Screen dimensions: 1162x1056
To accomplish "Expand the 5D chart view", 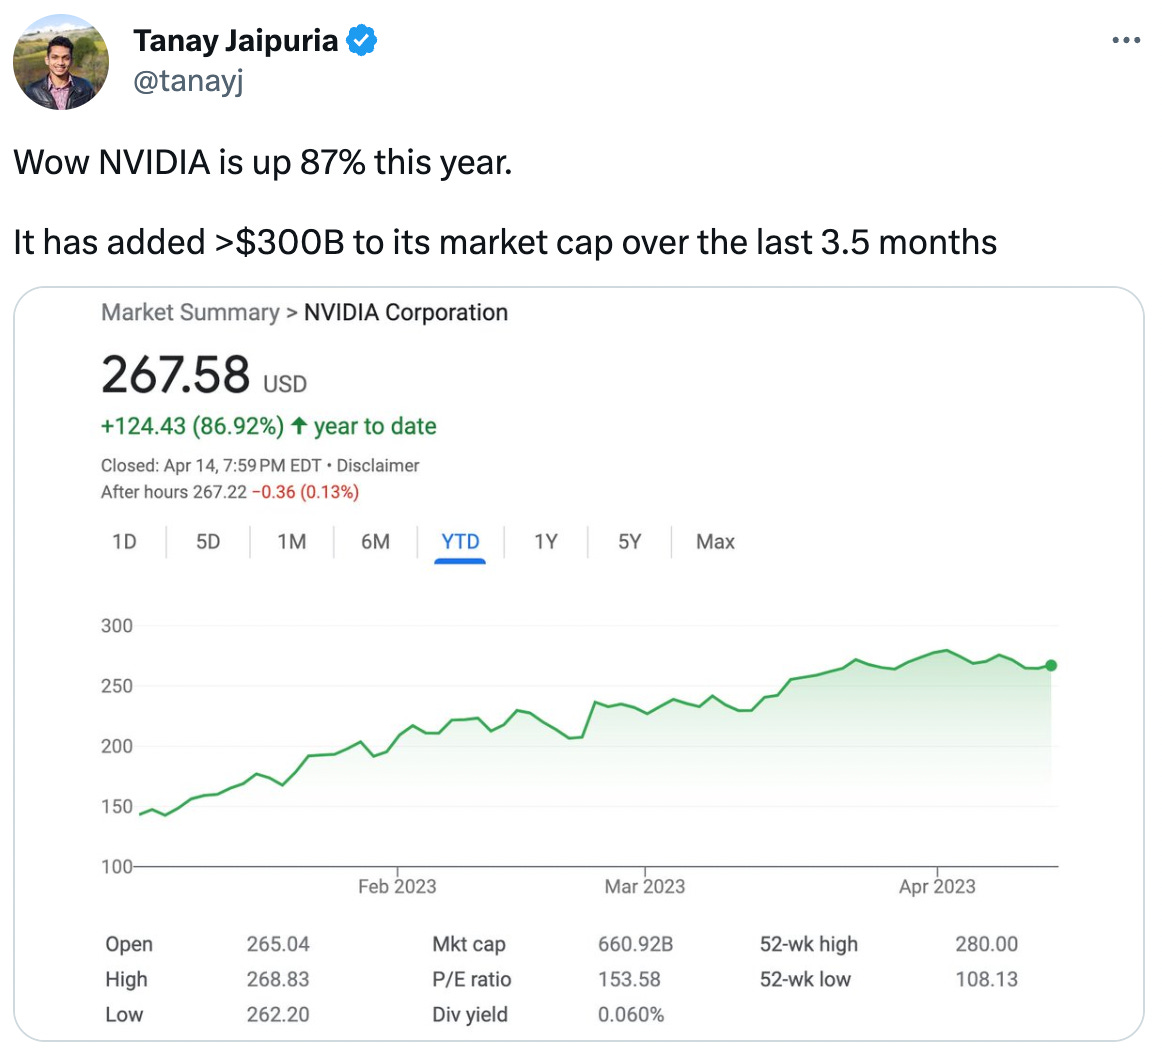I will tap(207, 541).
